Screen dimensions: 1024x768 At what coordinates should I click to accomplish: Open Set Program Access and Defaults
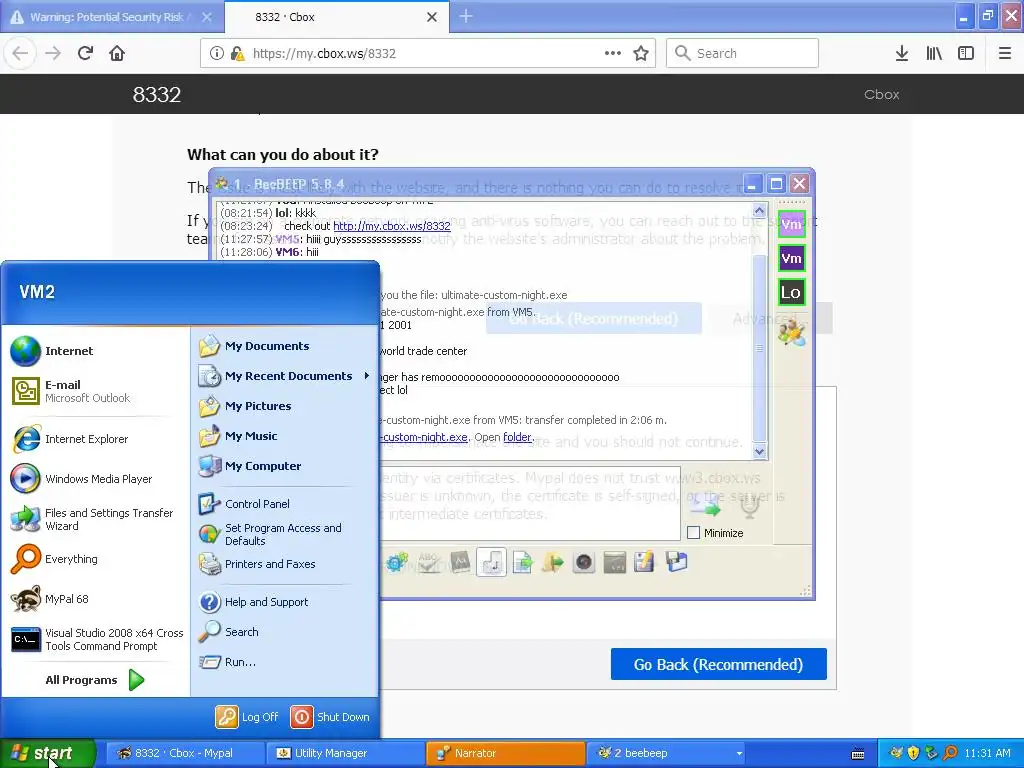coord(283,534)
